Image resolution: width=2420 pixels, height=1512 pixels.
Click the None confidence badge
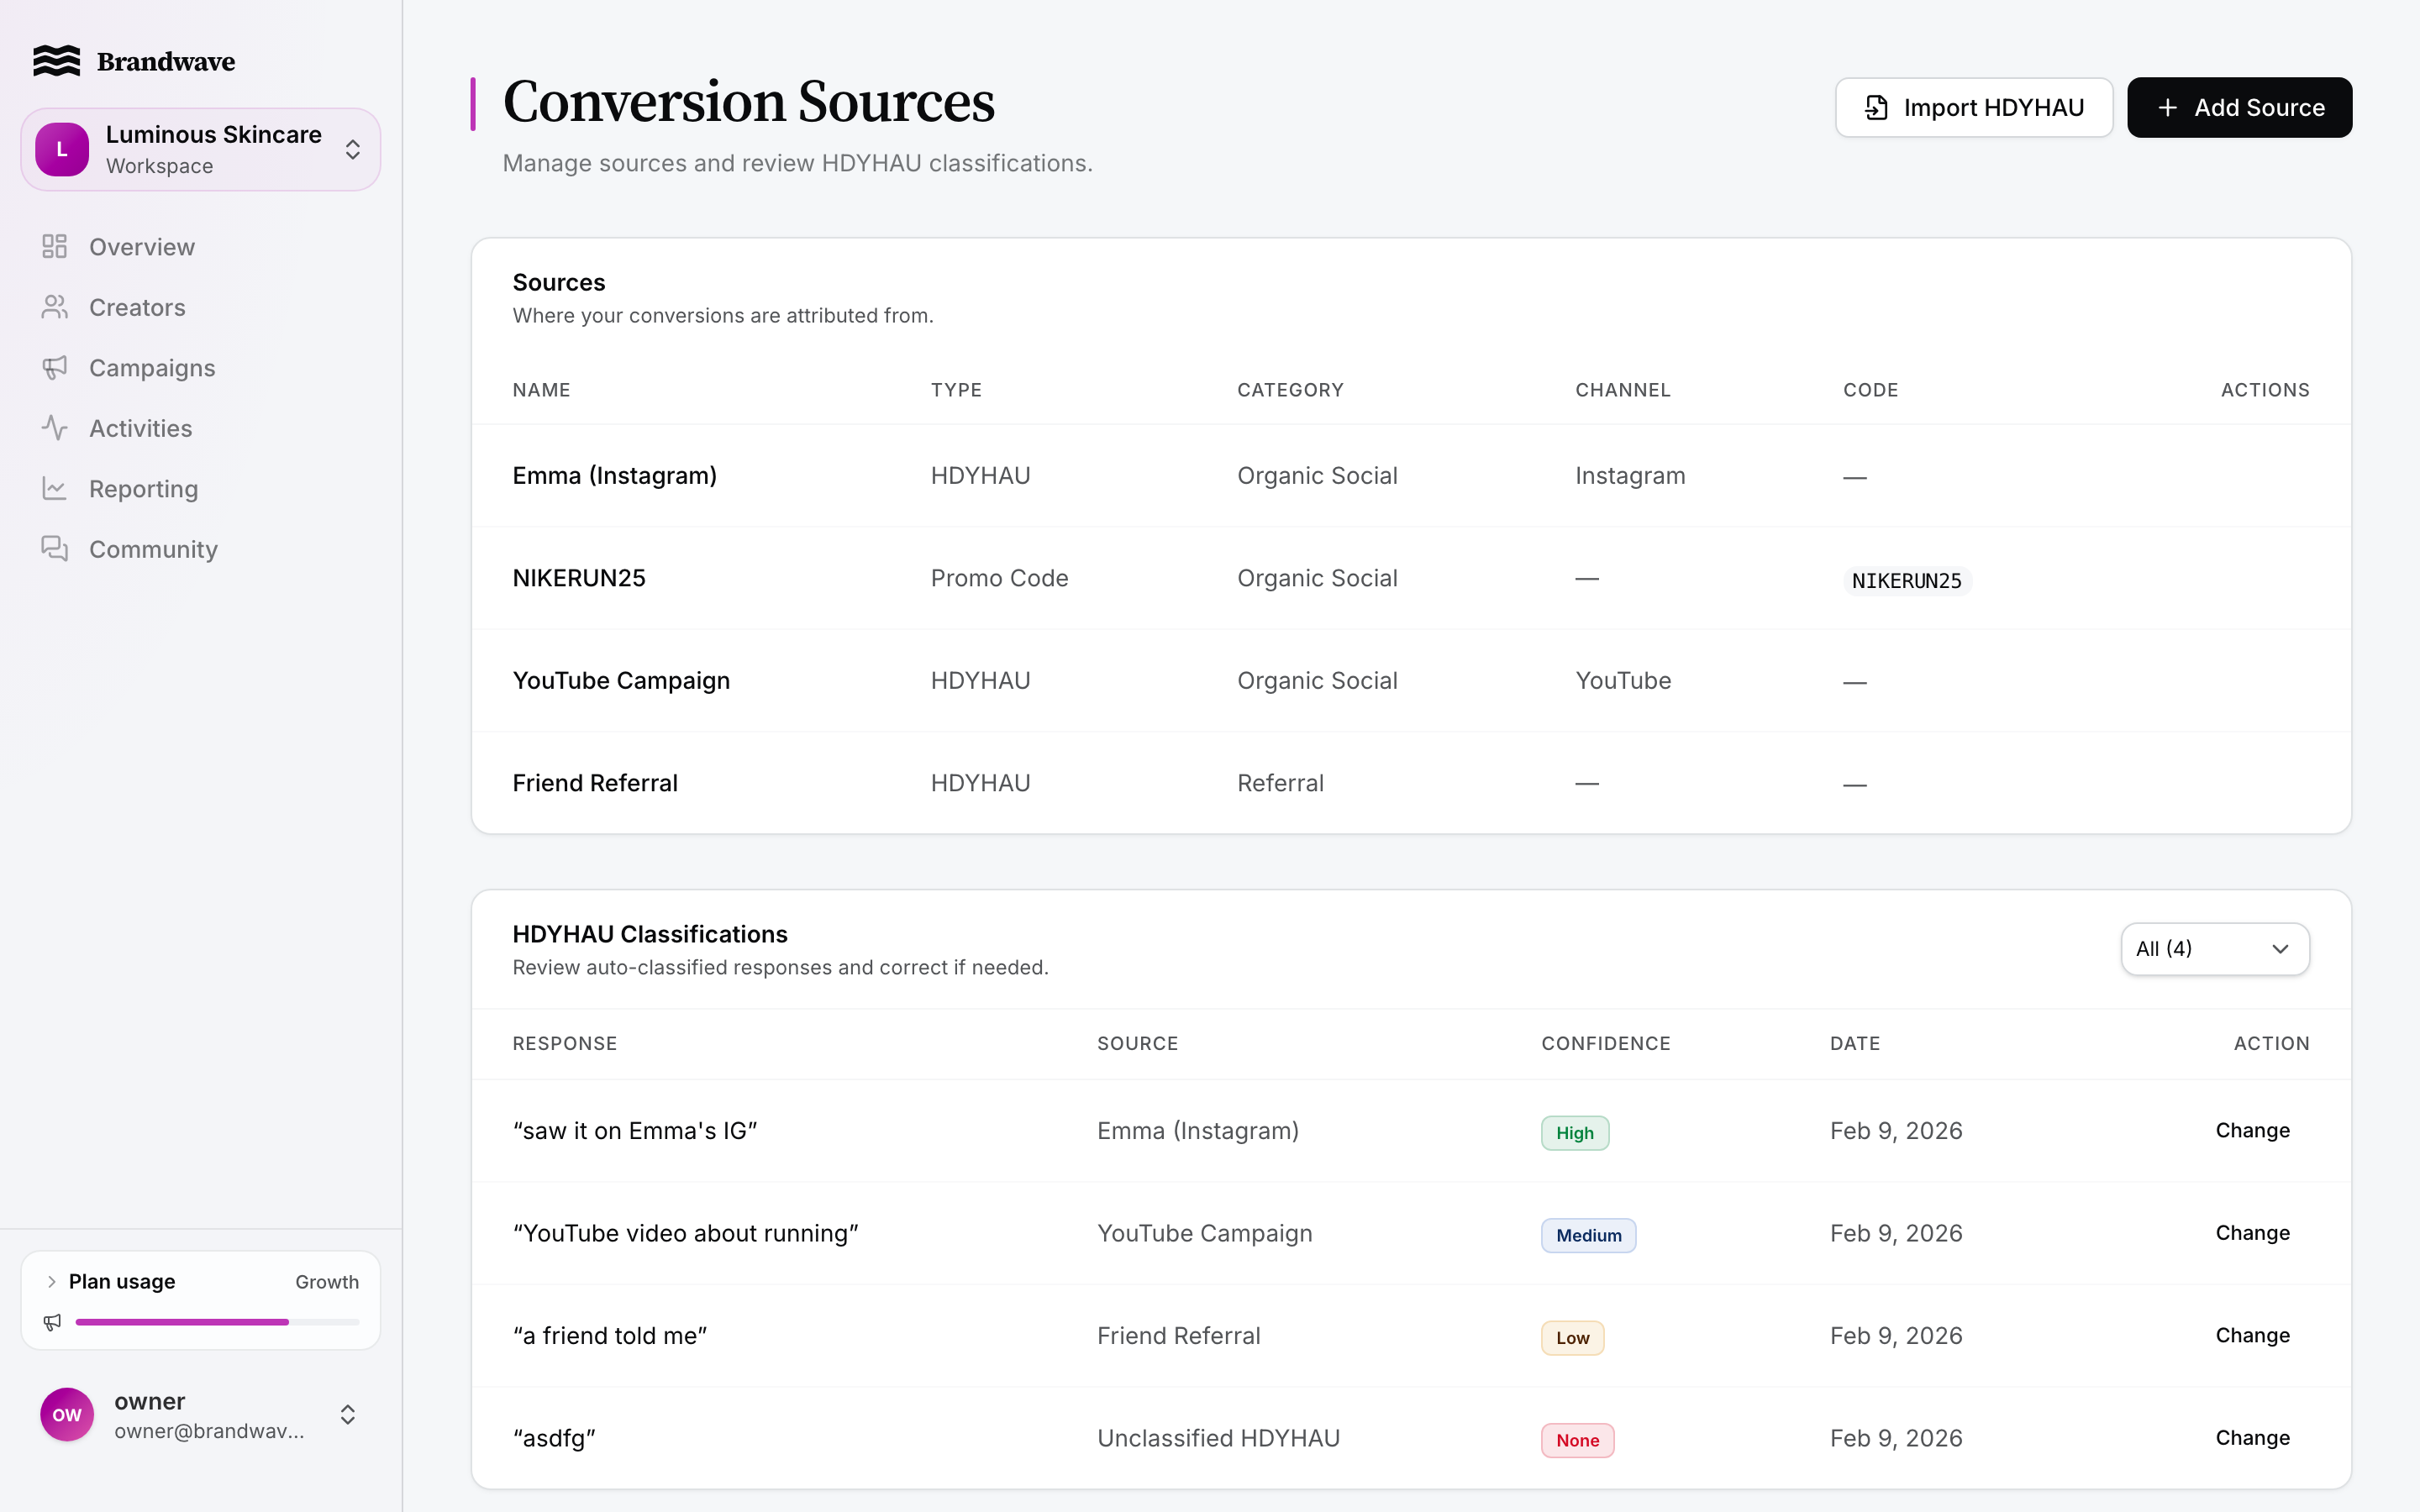pyautogui.click(x=1577, y=1441)
